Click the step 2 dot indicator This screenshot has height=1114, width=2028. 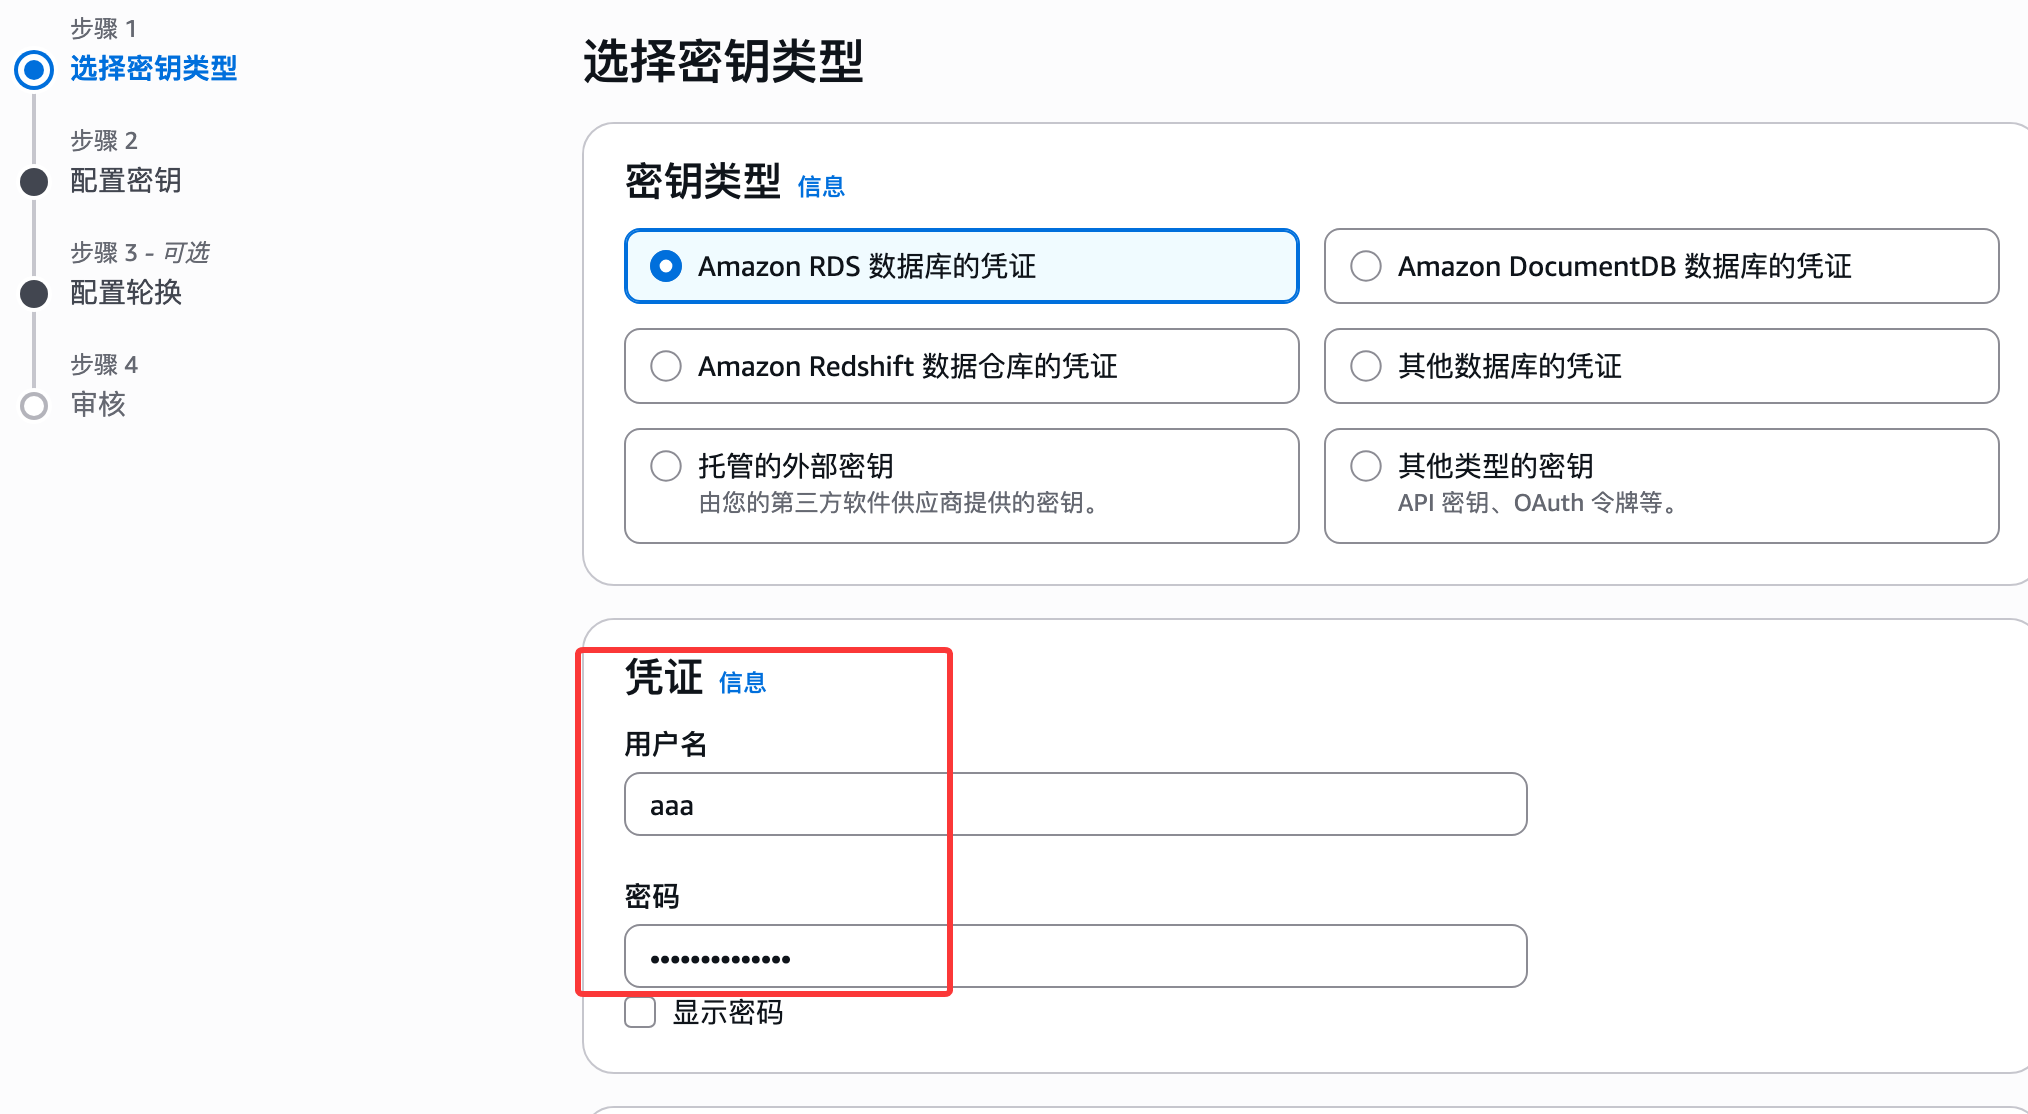[34, 182]
